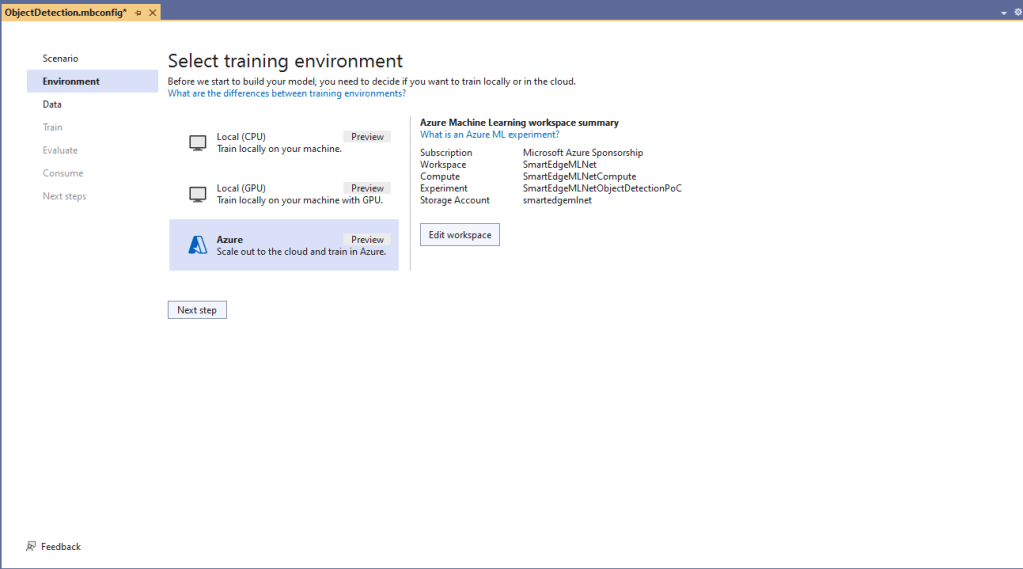
Task: Click the Feedback icon at bottom left
Action: pyautogui.click(x=31, y=547)
